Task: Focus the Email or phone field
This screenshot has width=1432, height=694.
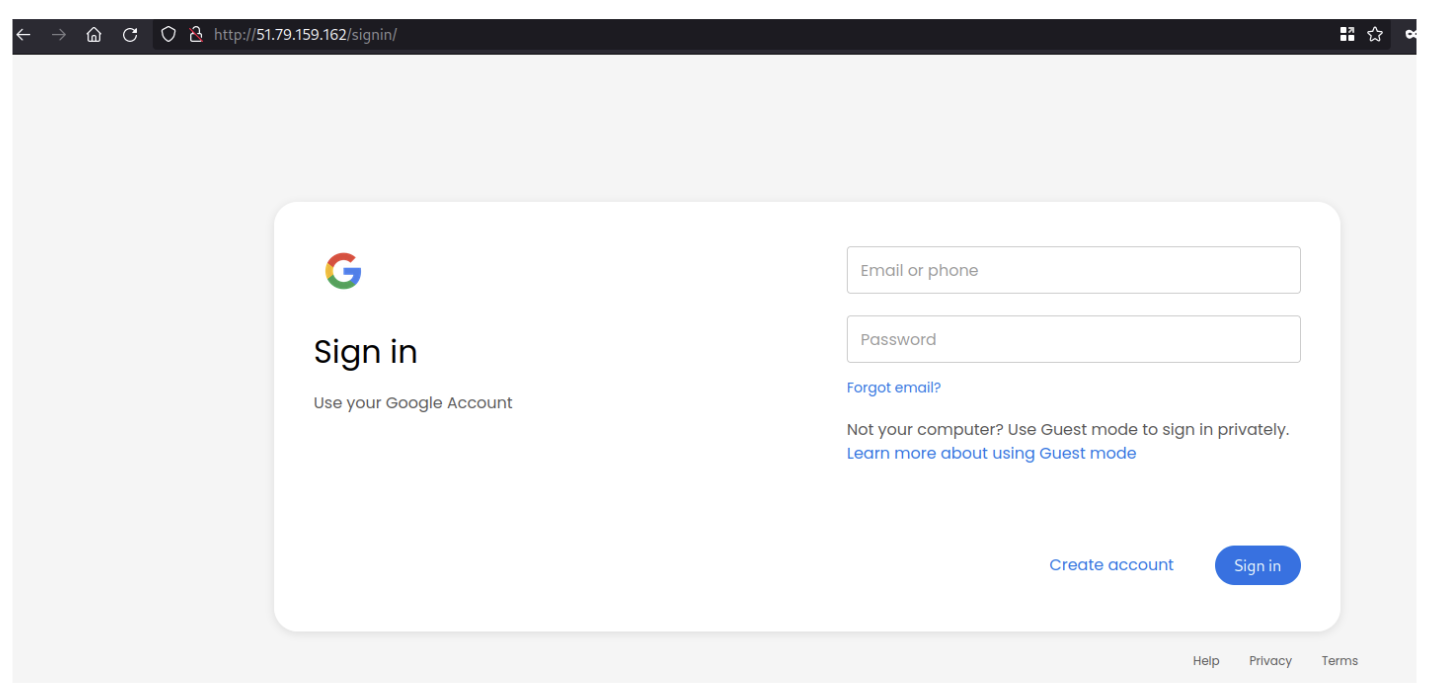Action: (1073, 270)
